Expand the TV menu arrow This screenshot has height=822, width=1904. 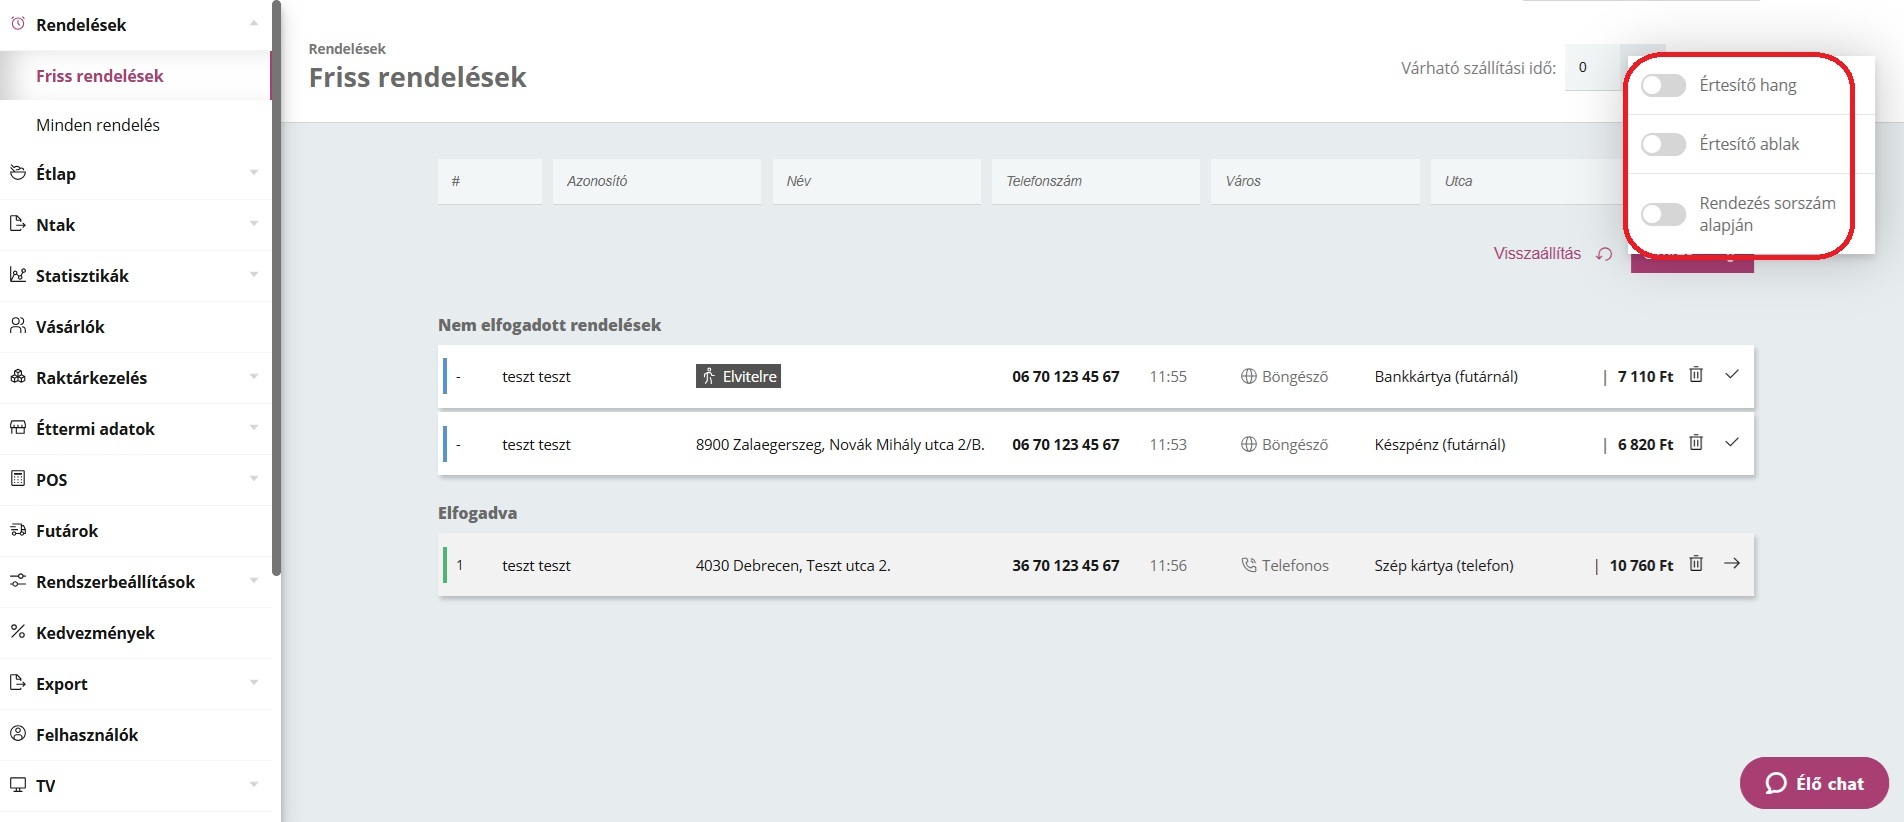(x=254, y=784)
